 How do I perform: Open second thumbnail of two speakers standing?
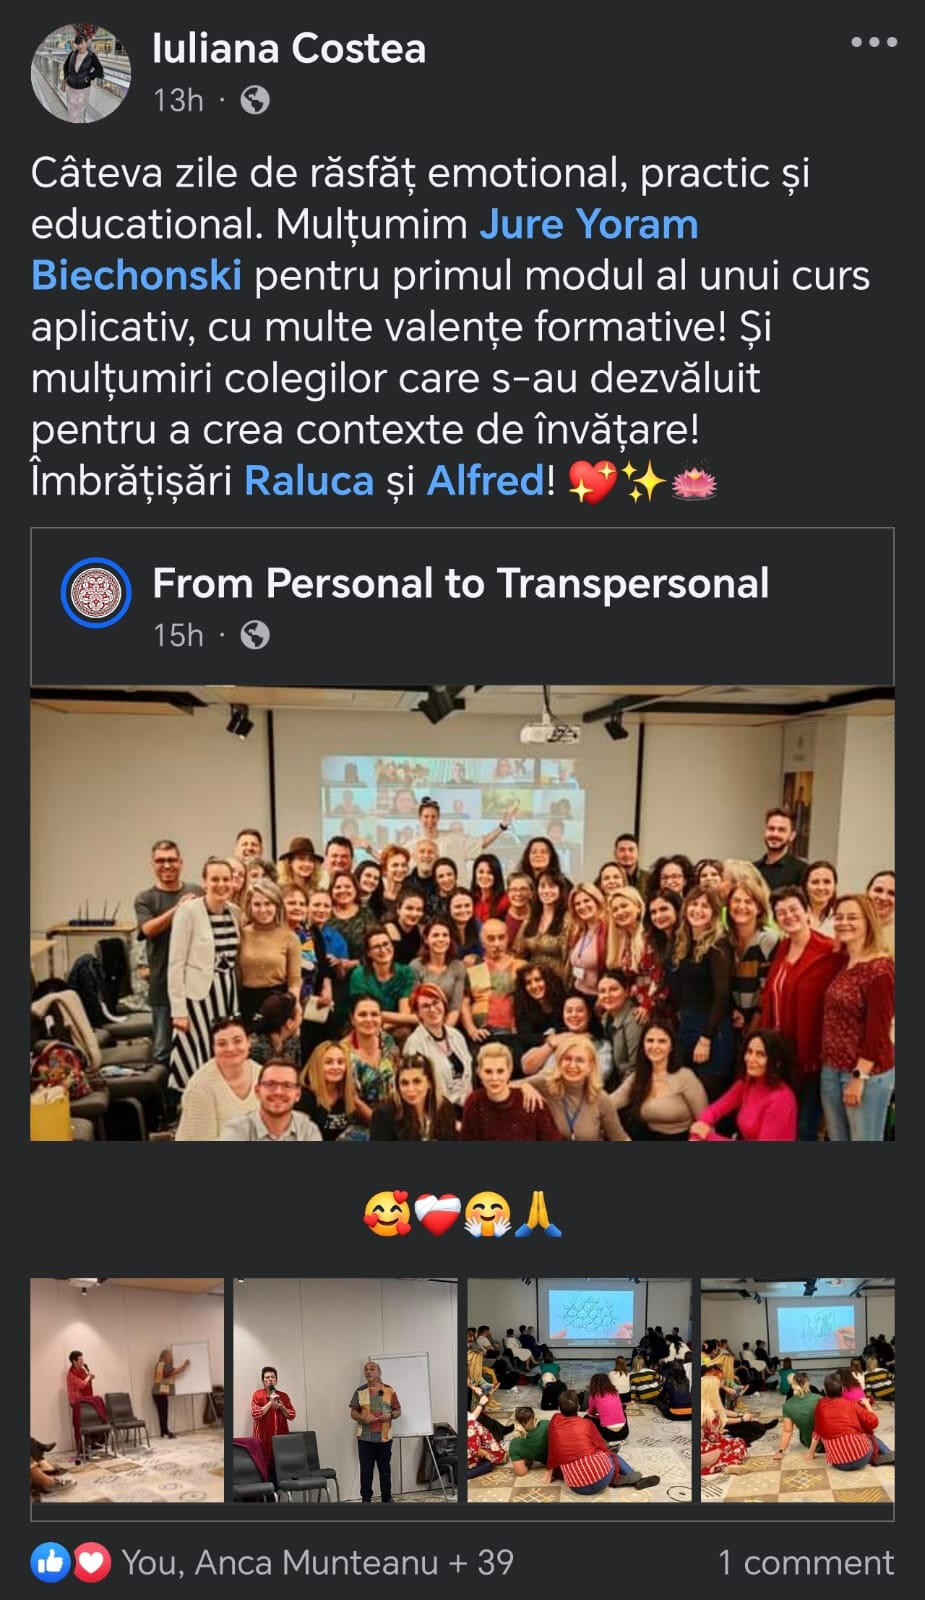click(x=345, y=1390)
